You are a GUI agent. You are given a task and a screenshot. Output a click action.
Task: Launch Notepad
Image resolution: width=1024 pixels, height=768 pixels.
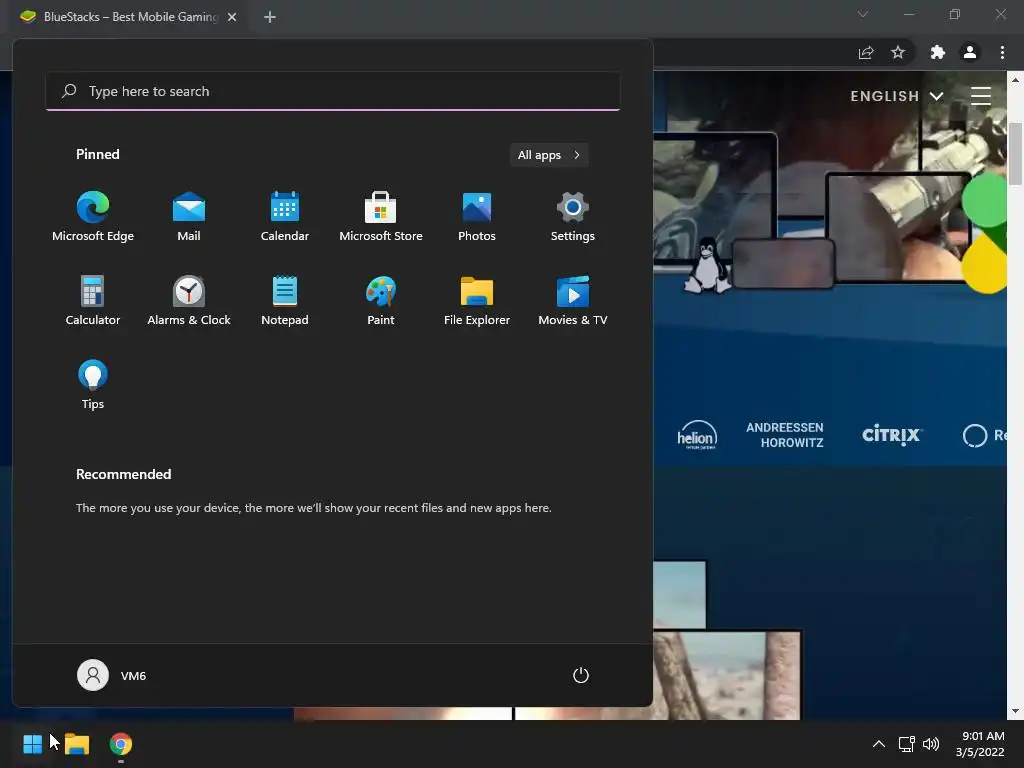click(285, 300)
